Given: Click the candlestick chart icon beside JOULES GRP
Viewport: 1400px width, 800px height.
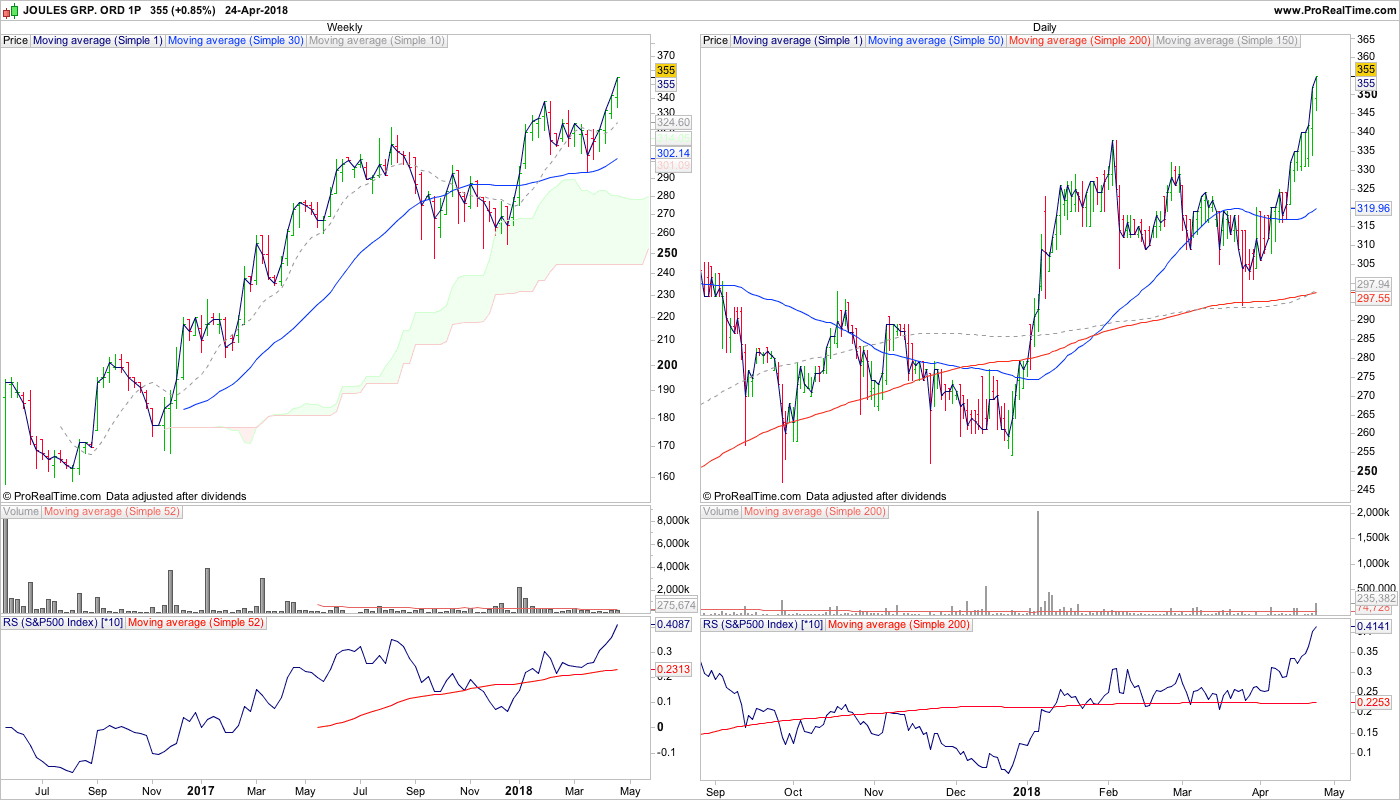Looking at the screenshot, I should 10,10.
